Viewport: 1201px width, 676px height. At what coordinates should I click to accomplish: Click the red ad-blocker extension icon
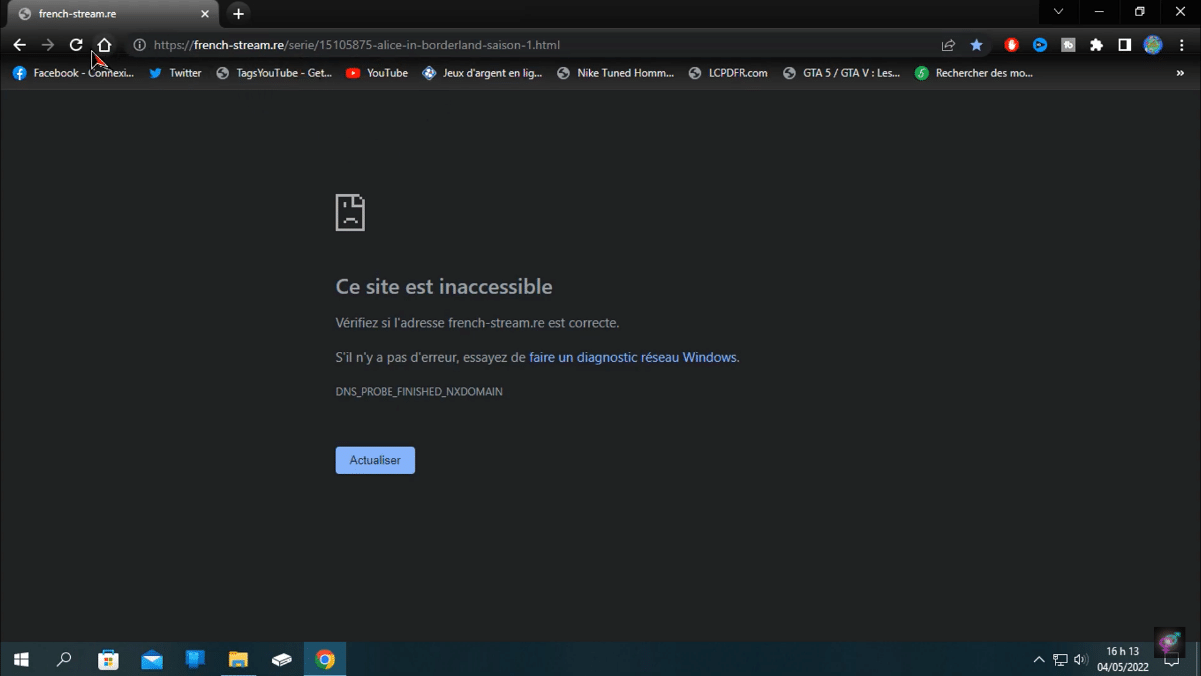[x=1012, y=45]
